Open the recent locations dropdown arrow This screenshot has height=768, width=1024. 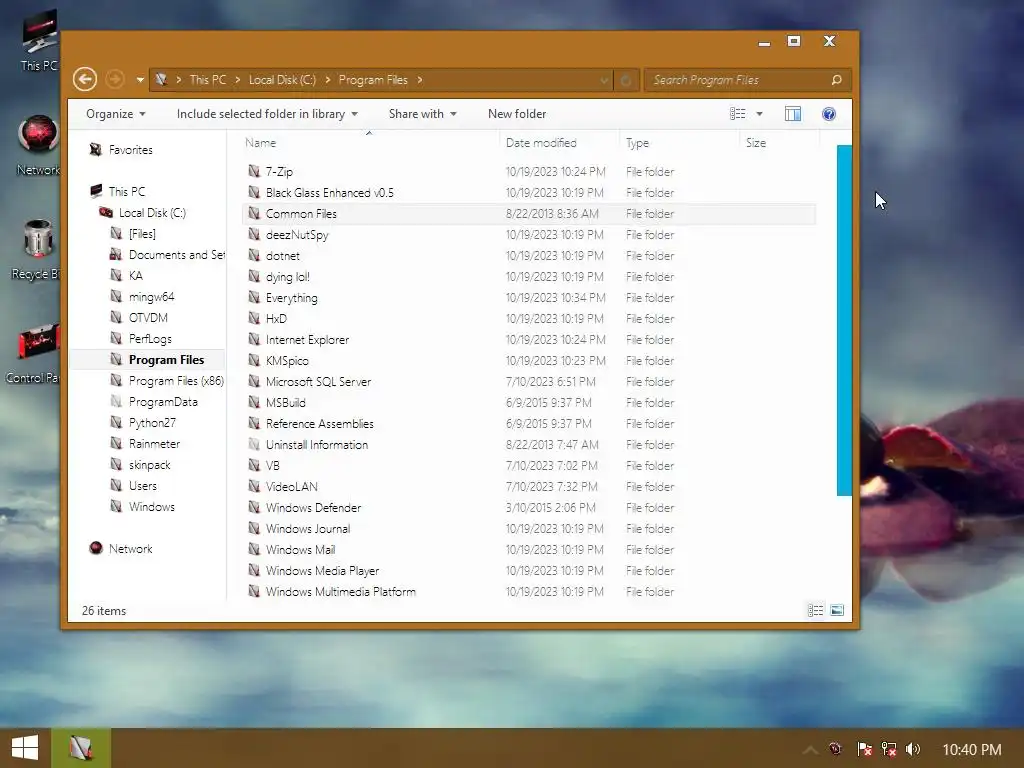(140, 80)
